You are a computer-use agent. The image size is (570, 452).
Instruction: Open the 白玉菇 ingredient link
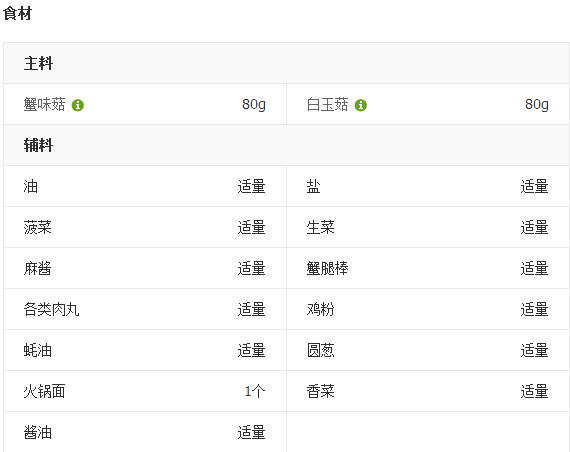point(327,105)
